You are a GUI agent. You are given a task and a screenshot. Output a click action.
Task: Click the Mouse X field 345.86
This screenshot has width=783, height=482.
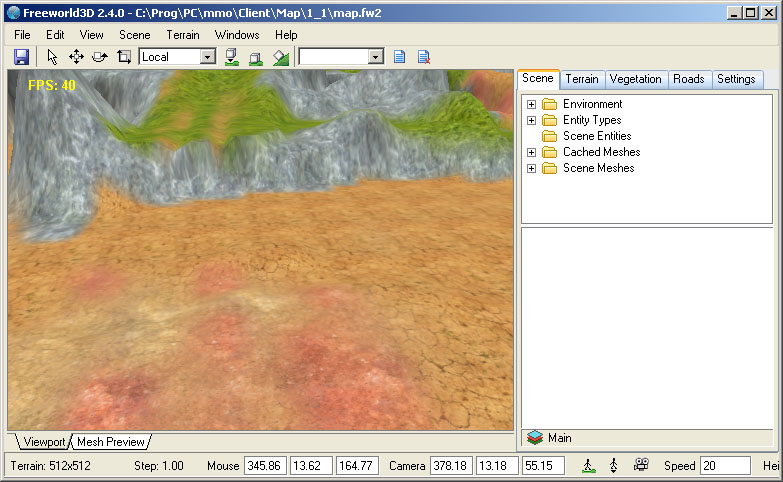[x=265, y=466]
